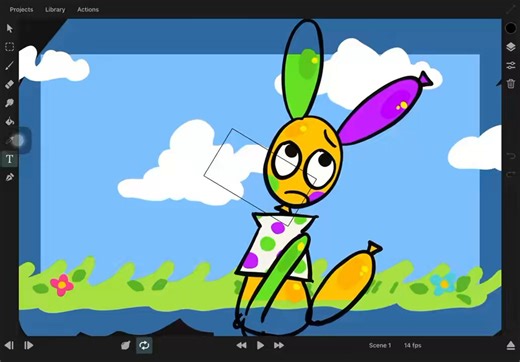Step to the next frame

pyautogui.click(x=29, y=345)
